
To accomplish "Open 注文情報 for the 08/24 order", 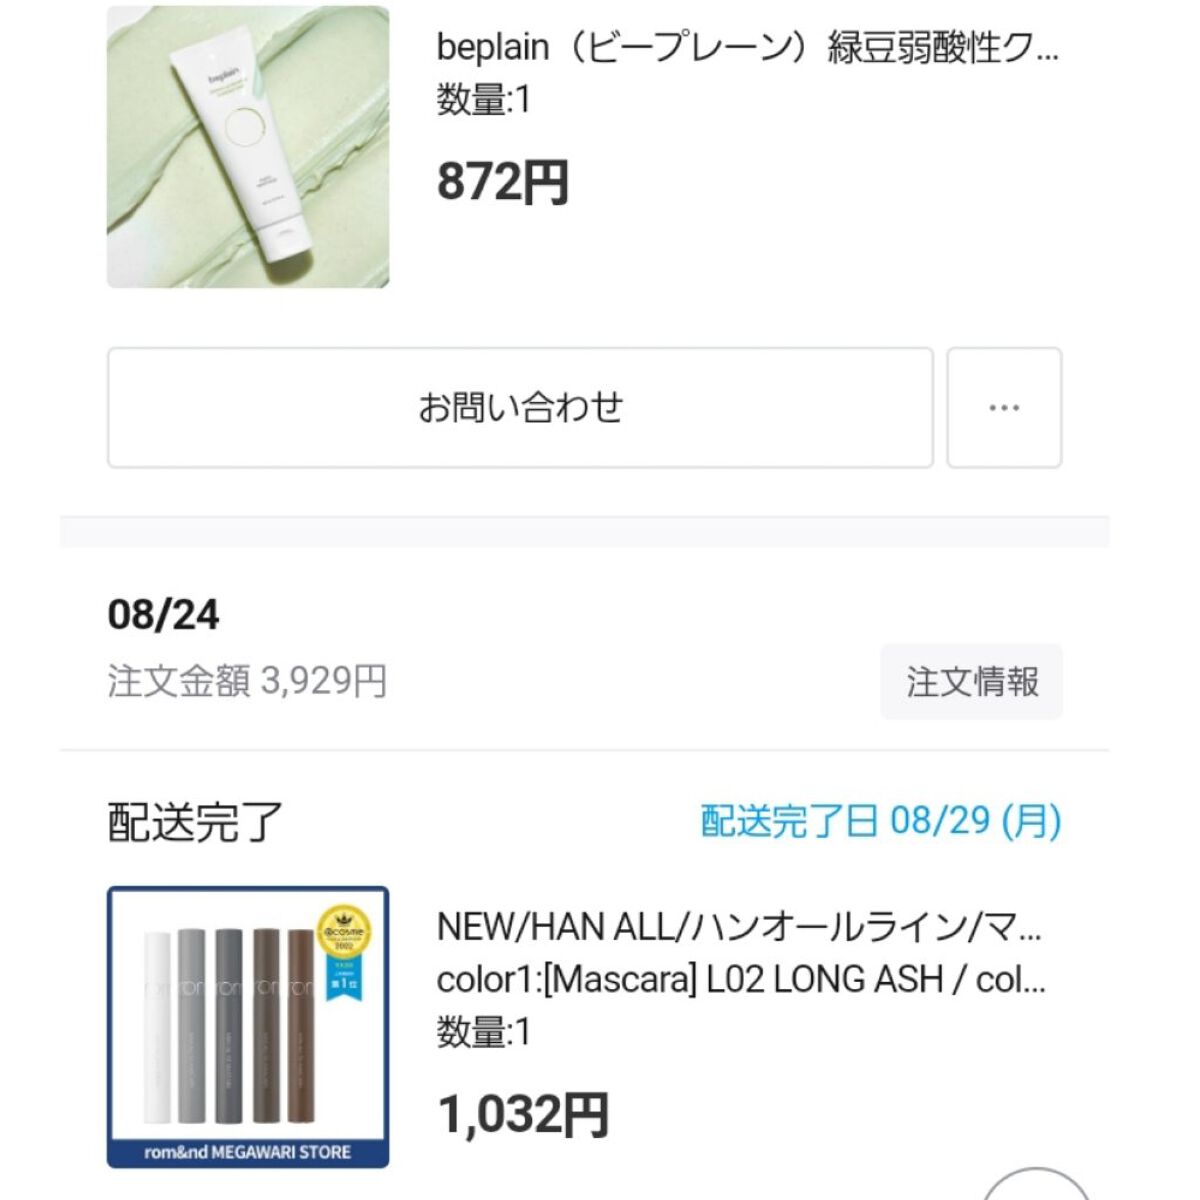I will click(971, 682).
